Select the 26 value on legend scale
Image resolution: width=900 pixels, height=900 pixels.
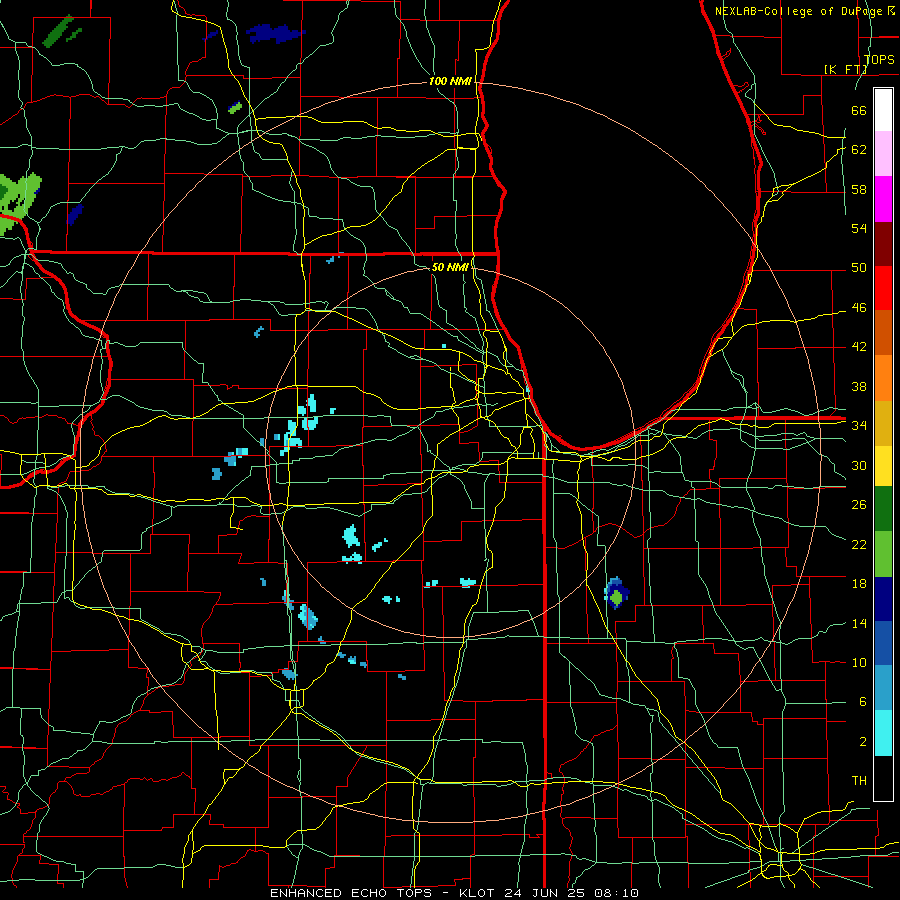(x=859, y=505)
